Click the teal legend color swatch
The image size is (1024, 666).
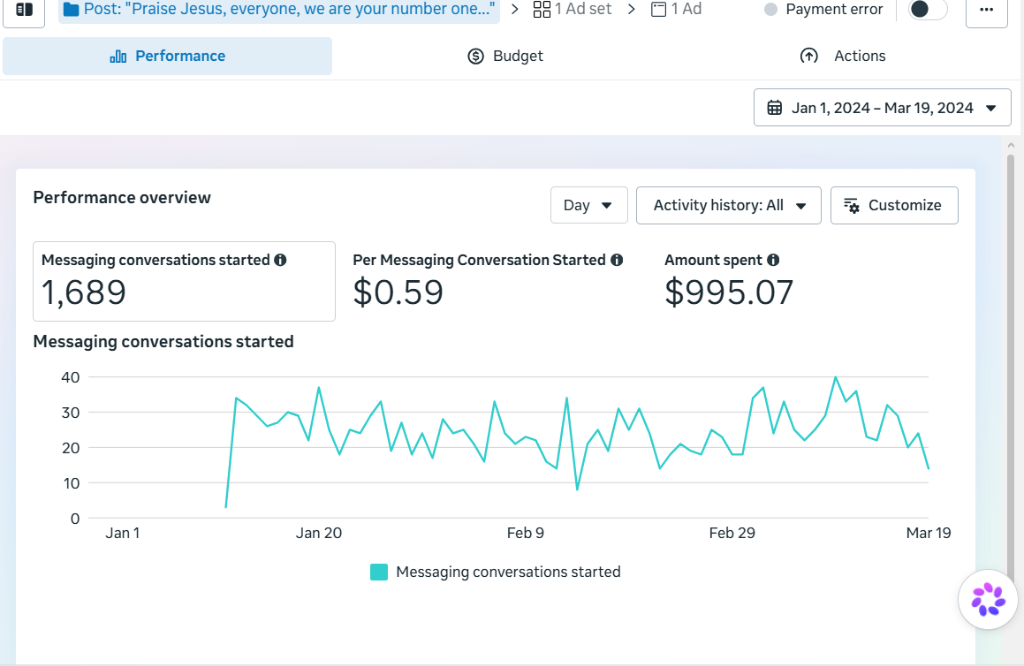coord(379,572)
